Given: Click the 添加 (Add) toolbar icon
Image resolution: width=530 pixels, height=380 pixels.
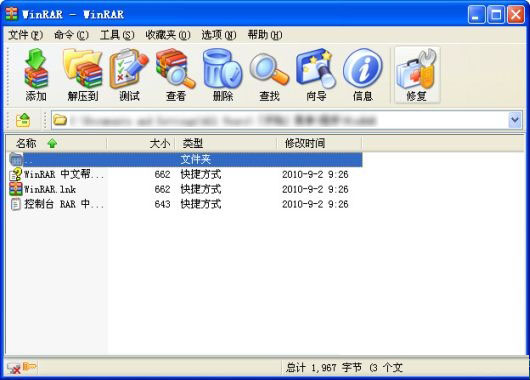Looking at the screenshot, I should point(36,75).
